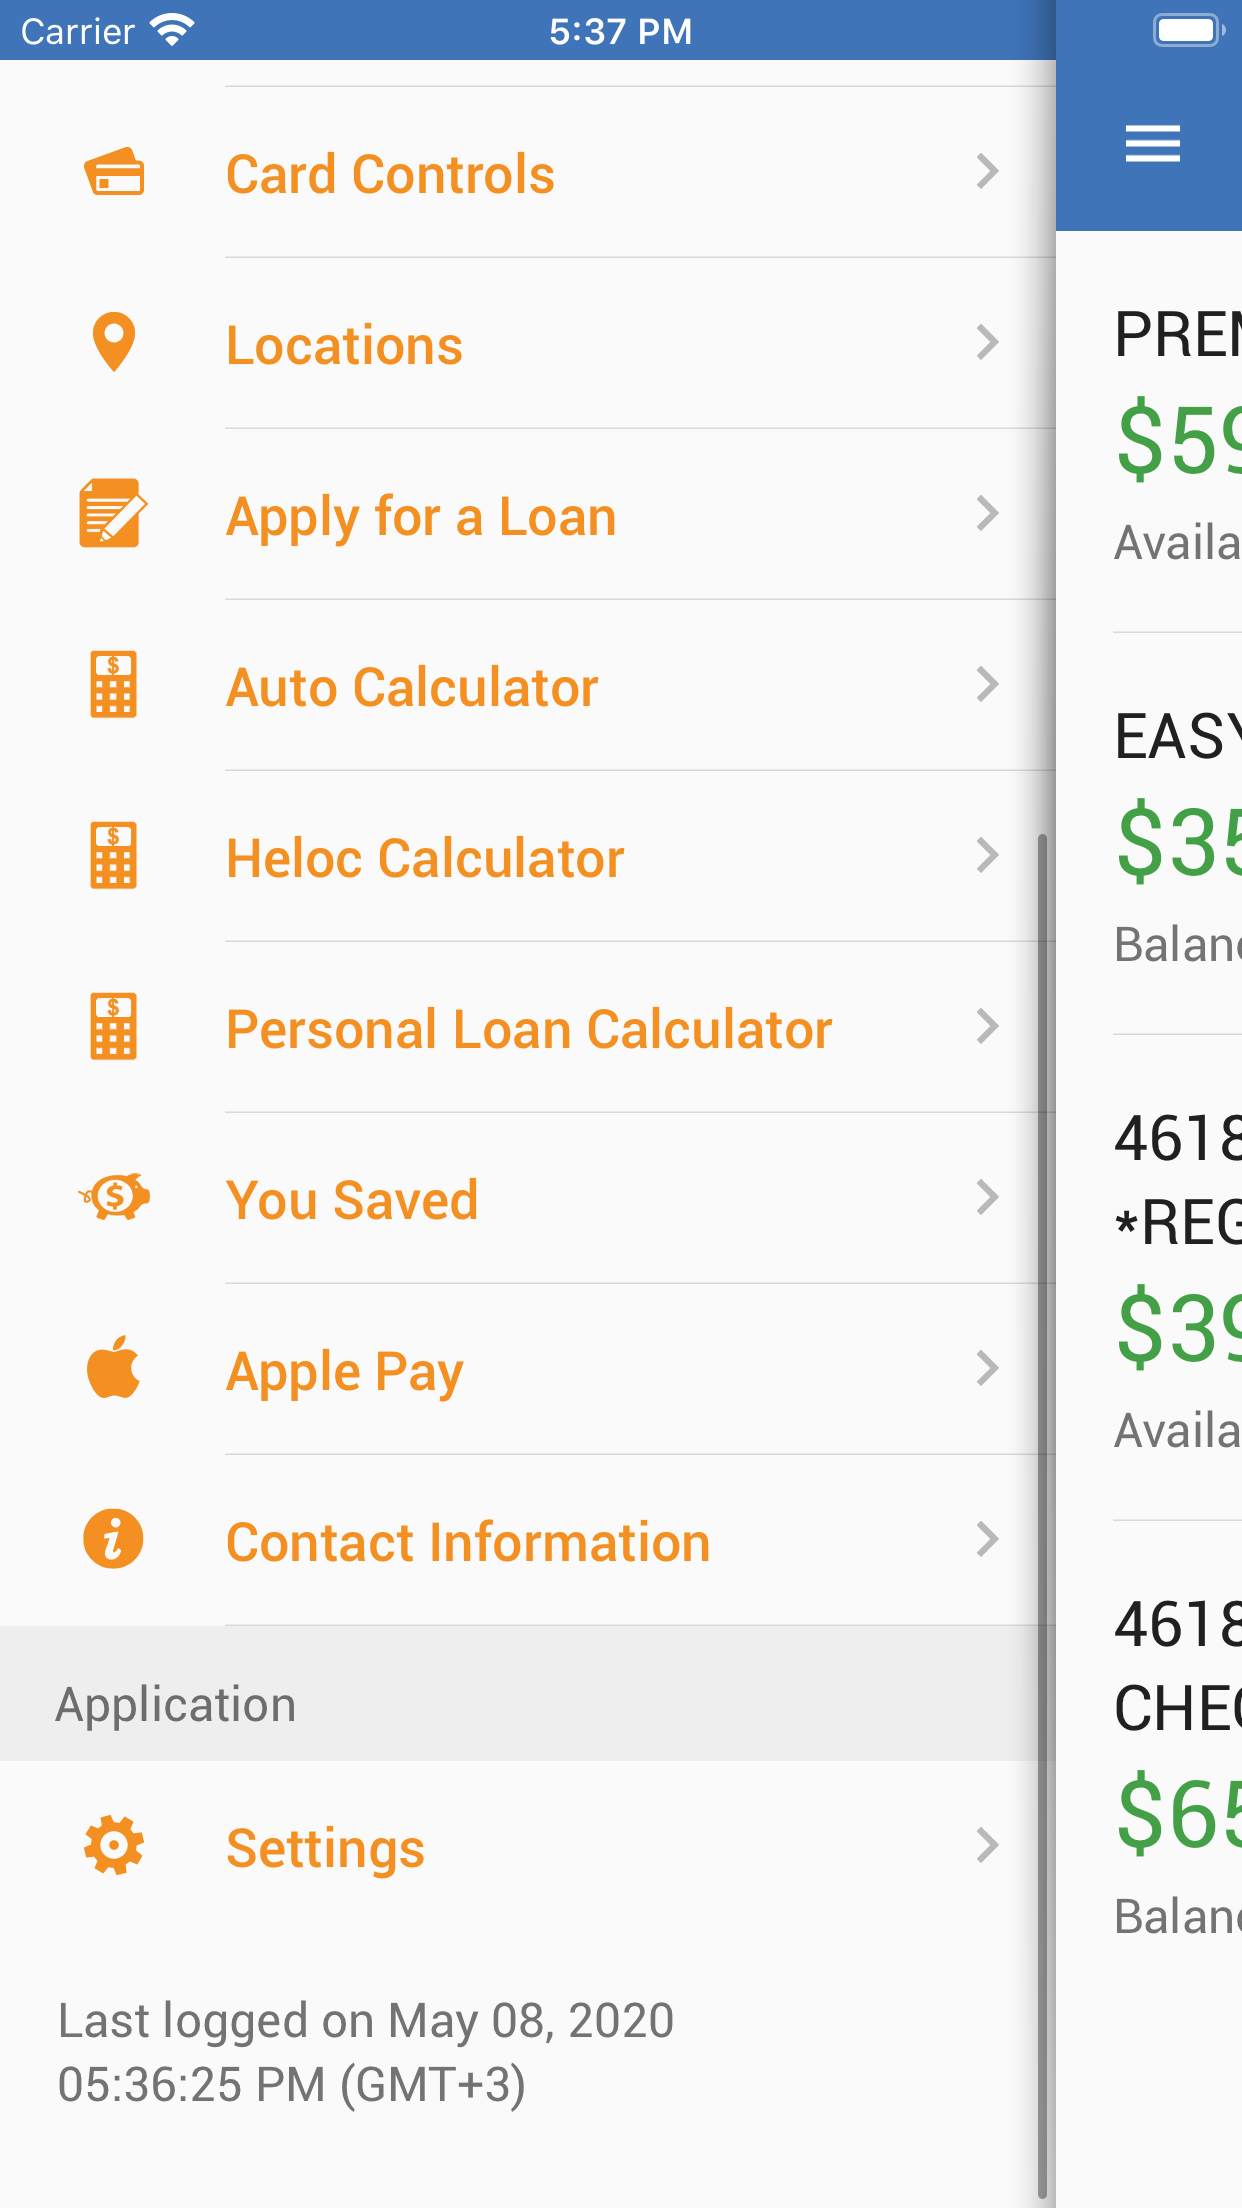The image size is (1242, 2208).
Task: Open the Contact Information link
Action: (x=468, y=1542)
